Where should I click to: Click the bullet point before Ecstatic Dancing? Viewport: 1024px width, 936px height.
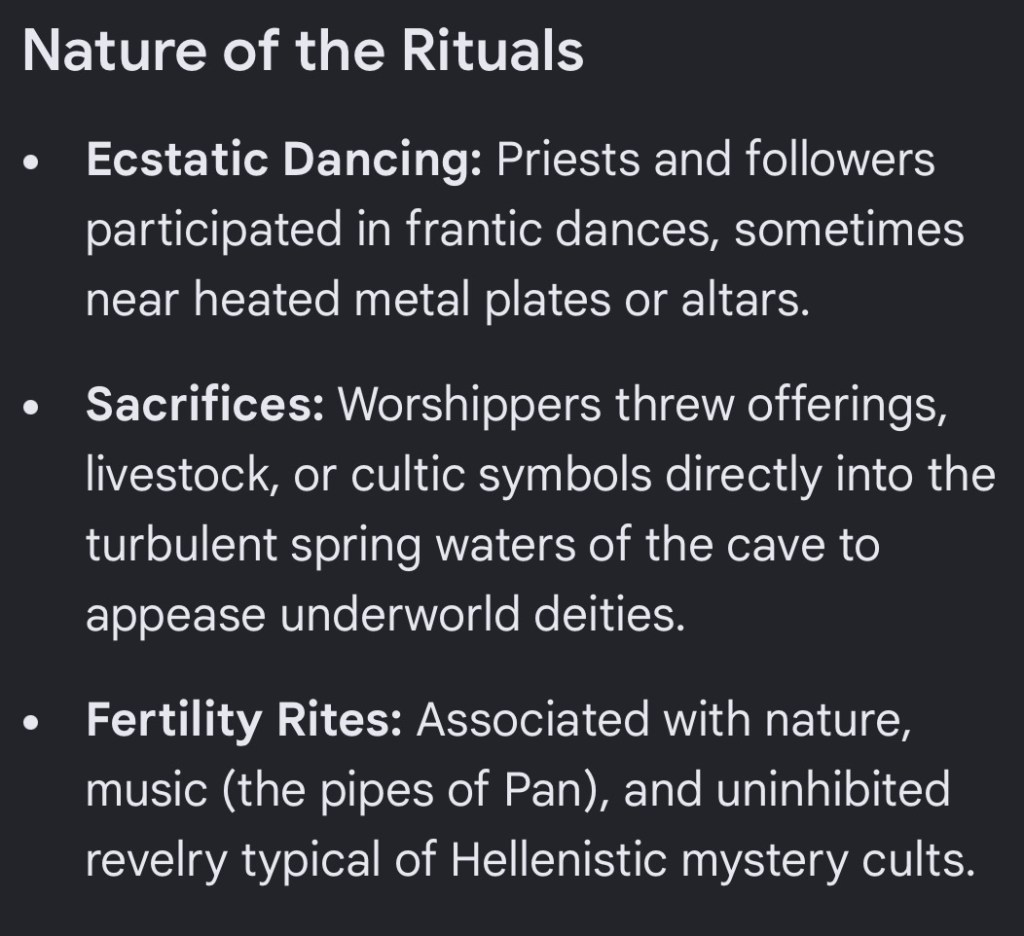(x=31, y=163)
